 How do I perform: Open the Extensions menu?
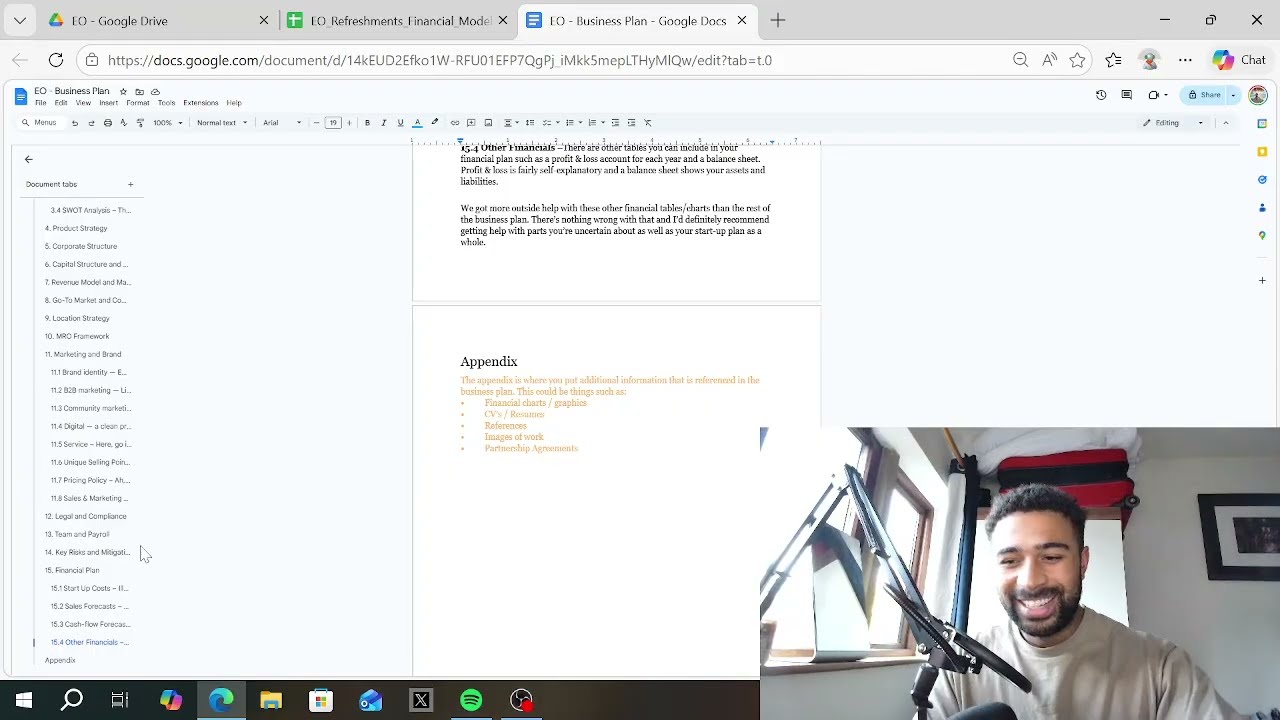(x=200, y=103)
